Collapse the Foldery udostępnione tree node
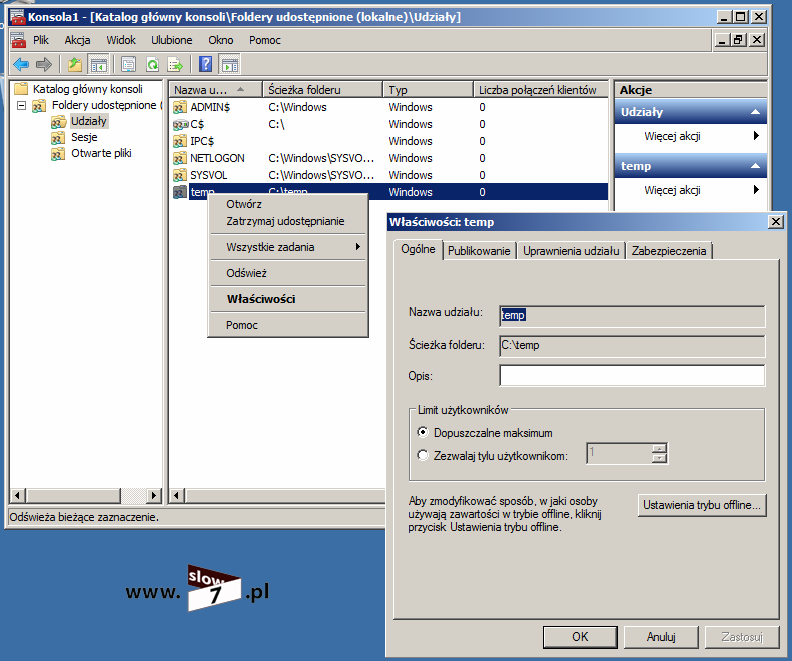This screenshot has height=661, width=792. coord(21,105)
